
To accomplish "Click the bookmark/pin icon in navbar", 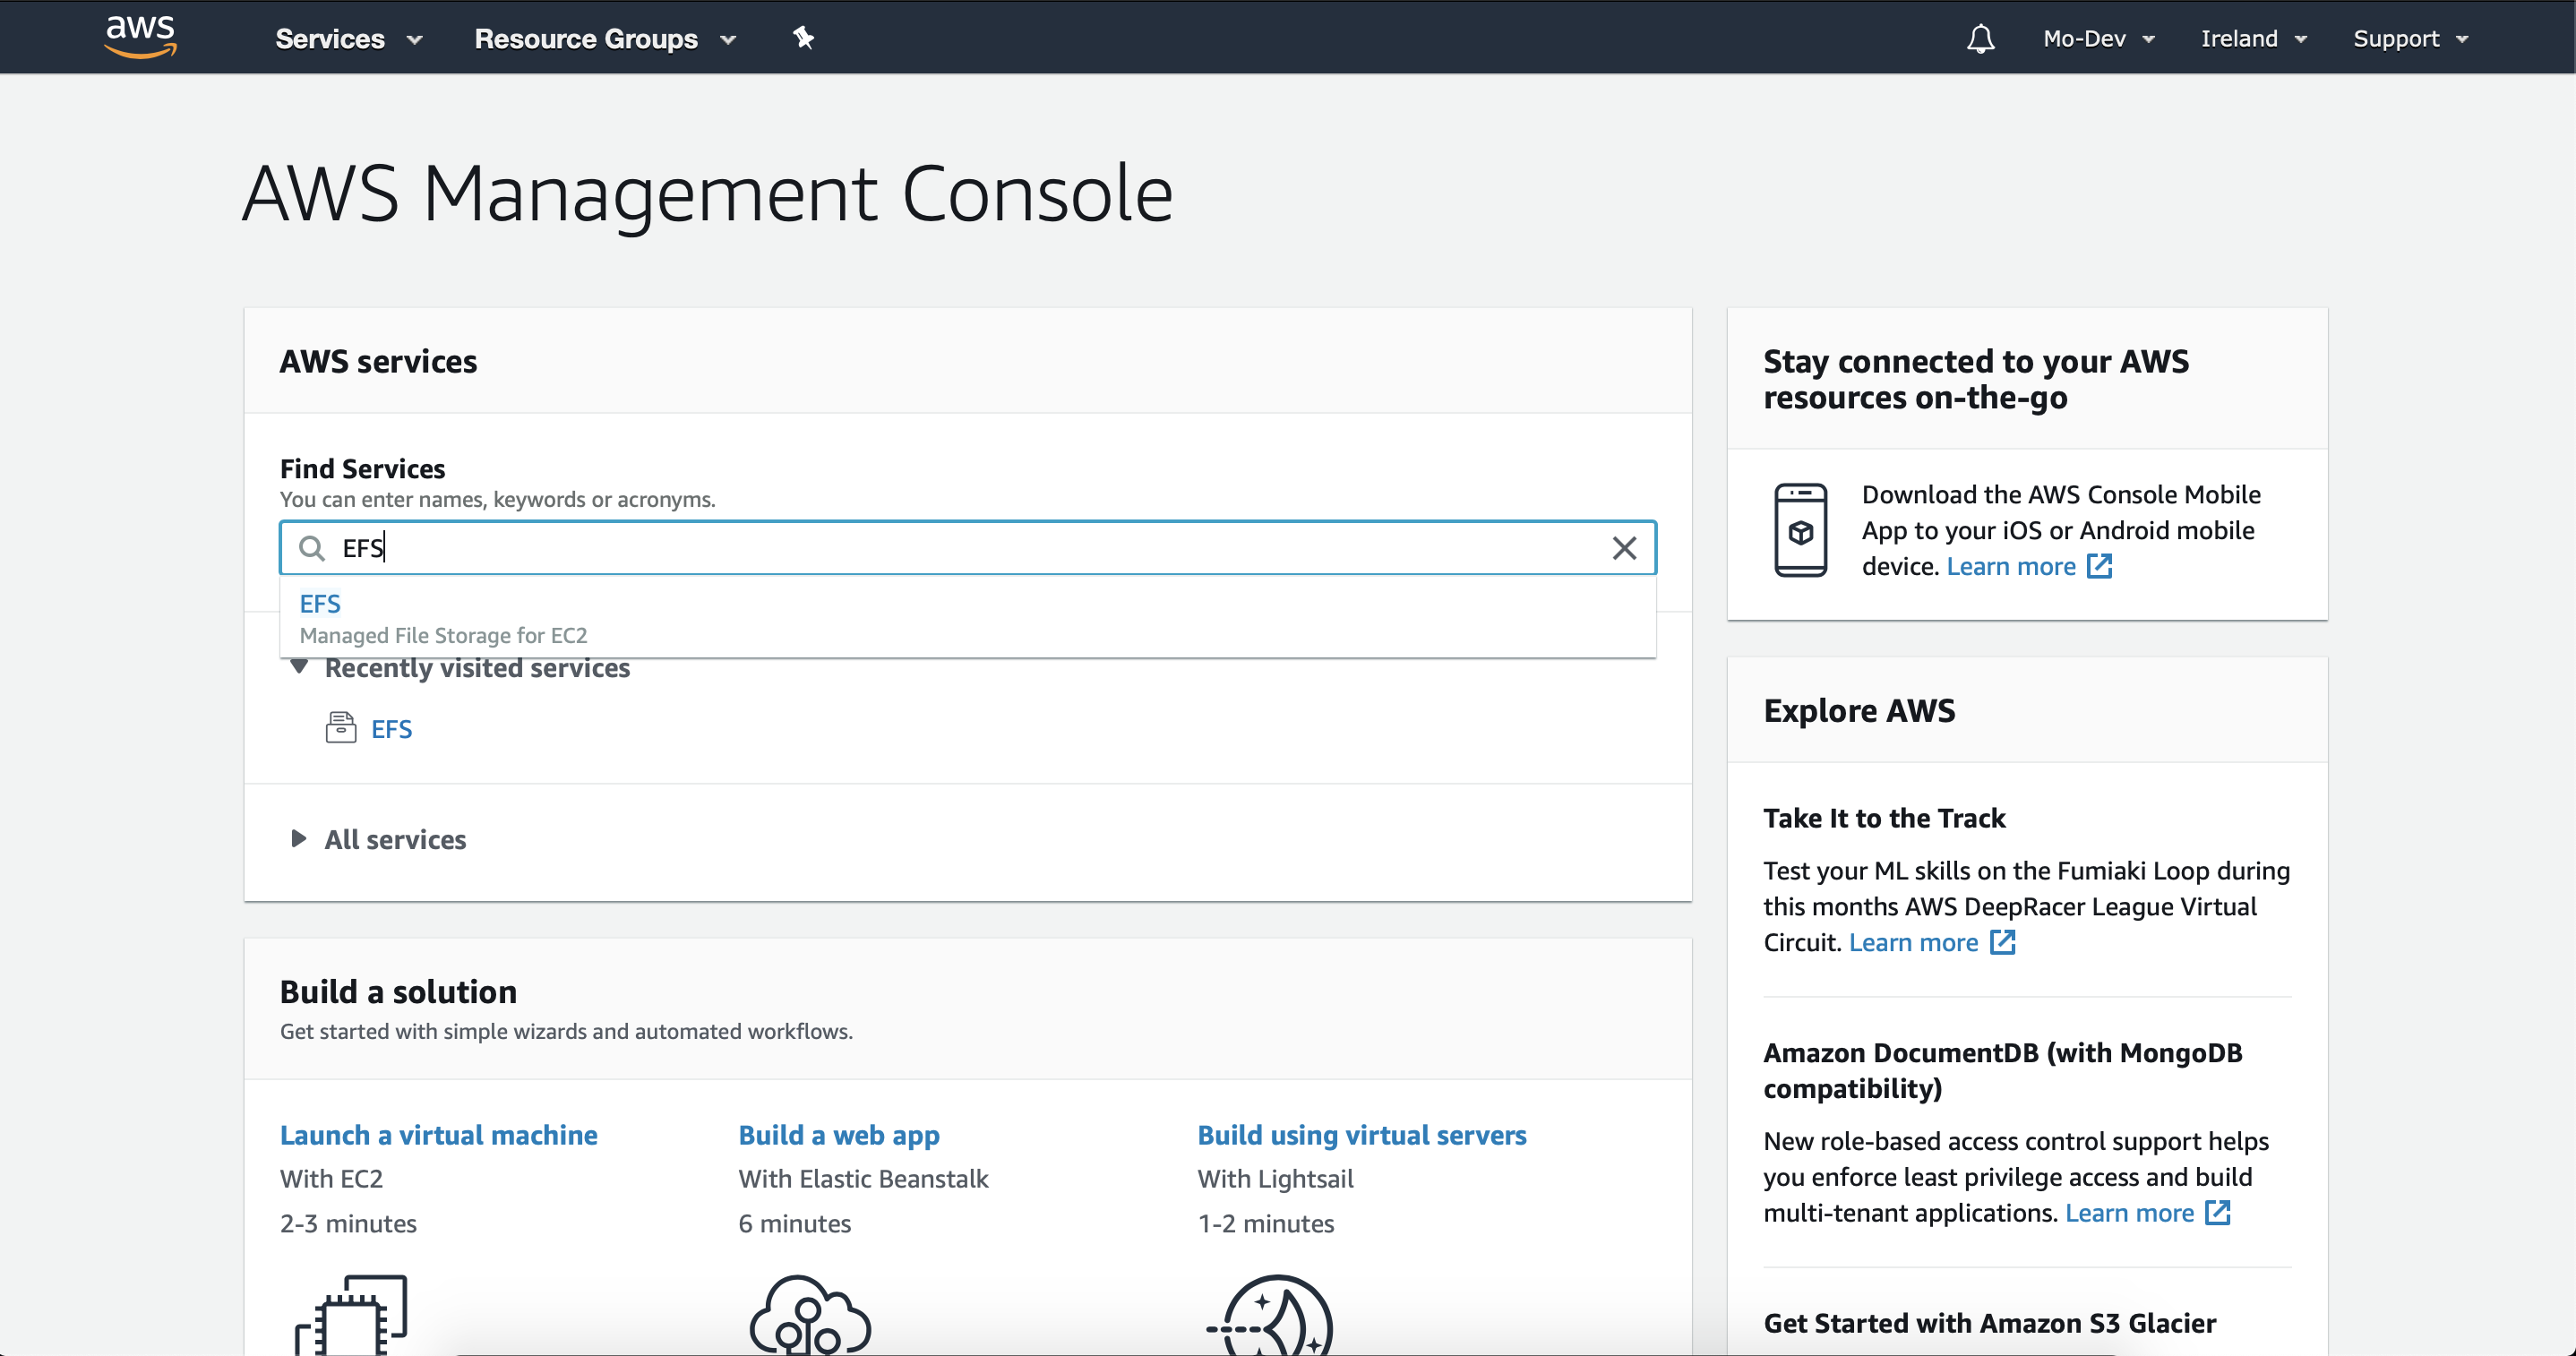I will pyautogui.click(x=803, y=38).
